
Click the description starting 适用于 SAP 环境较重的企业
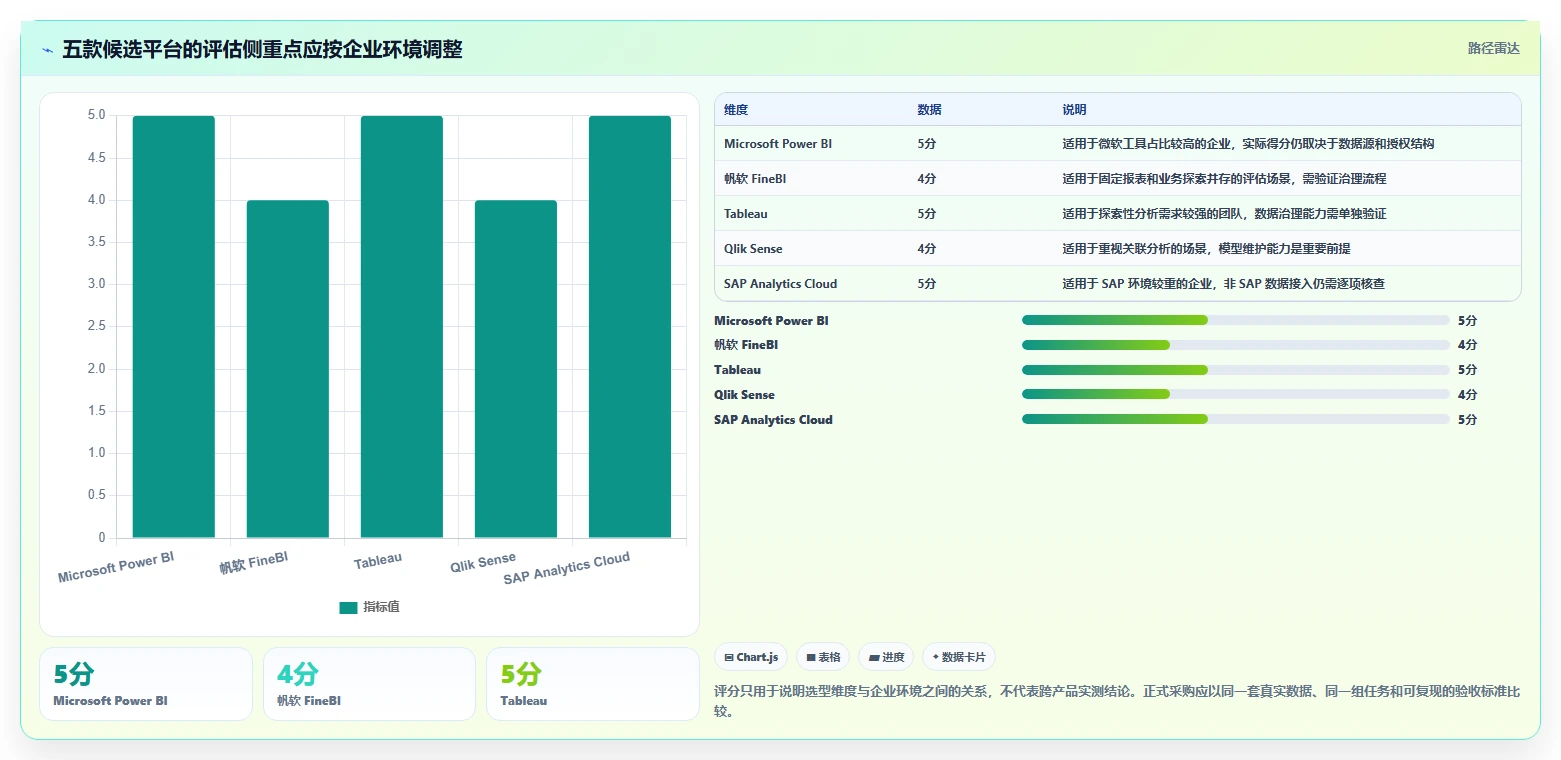pos(1223,284)
